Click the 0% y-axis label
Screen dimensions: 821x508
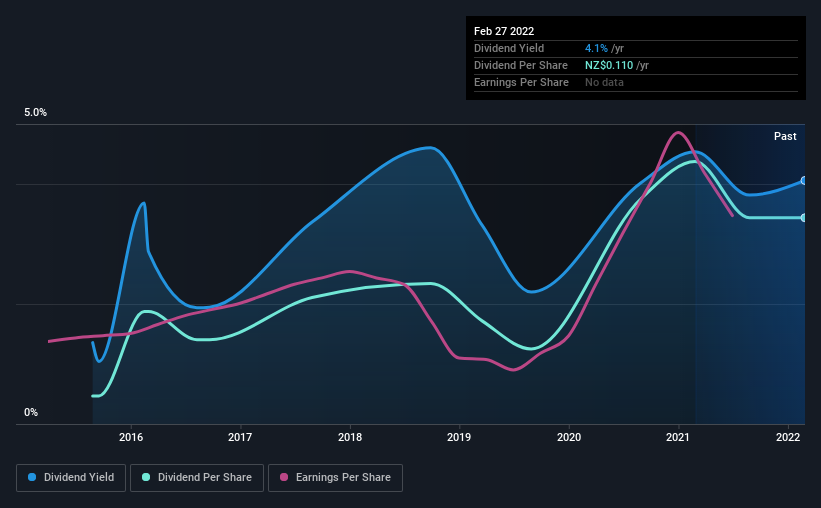31,413
